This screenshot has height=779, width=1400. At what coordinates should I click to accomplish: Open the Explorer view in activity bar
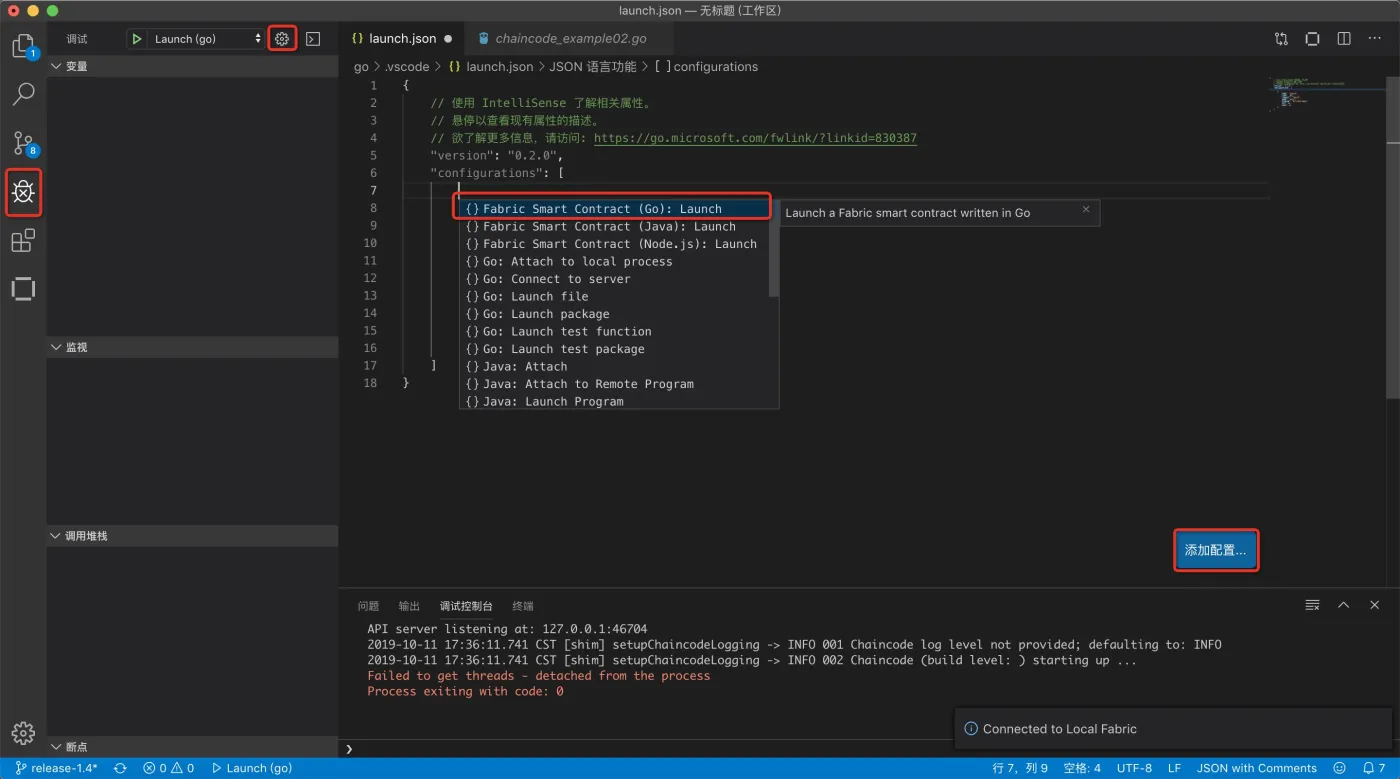[x=23, y=46]
